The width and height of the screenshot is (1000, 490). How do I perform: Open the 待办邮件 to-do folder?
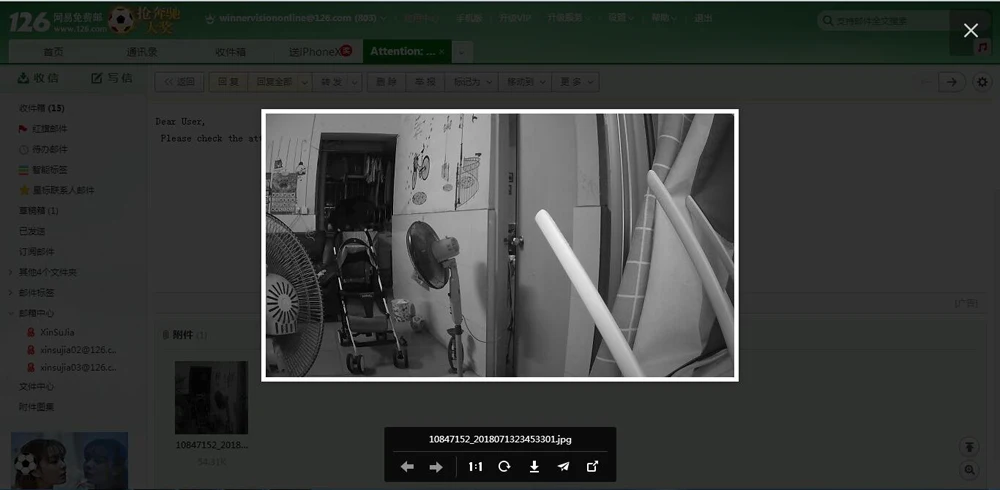pos(50,149)
